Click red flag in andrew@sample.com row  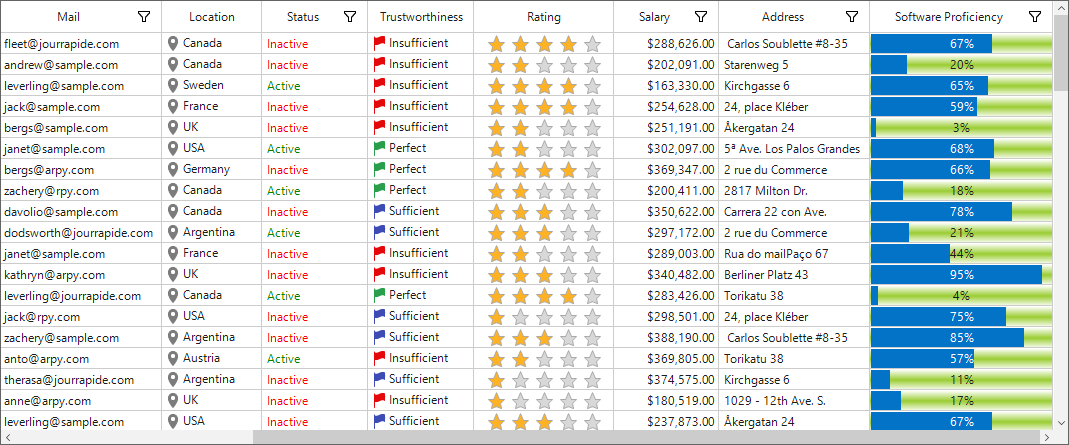380,65
